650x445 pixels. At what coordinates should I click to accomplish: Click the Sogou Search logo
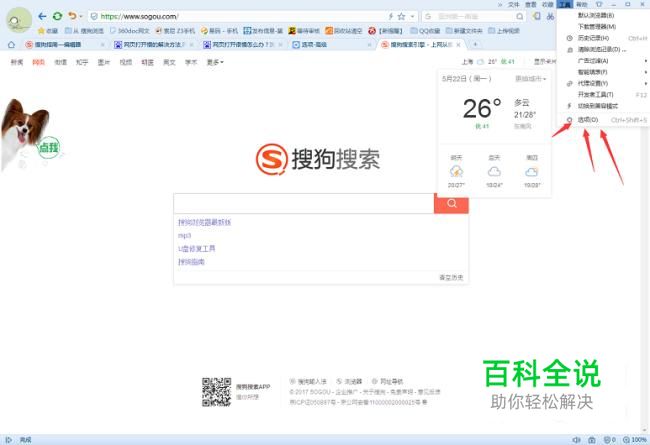tap(318, 159)
